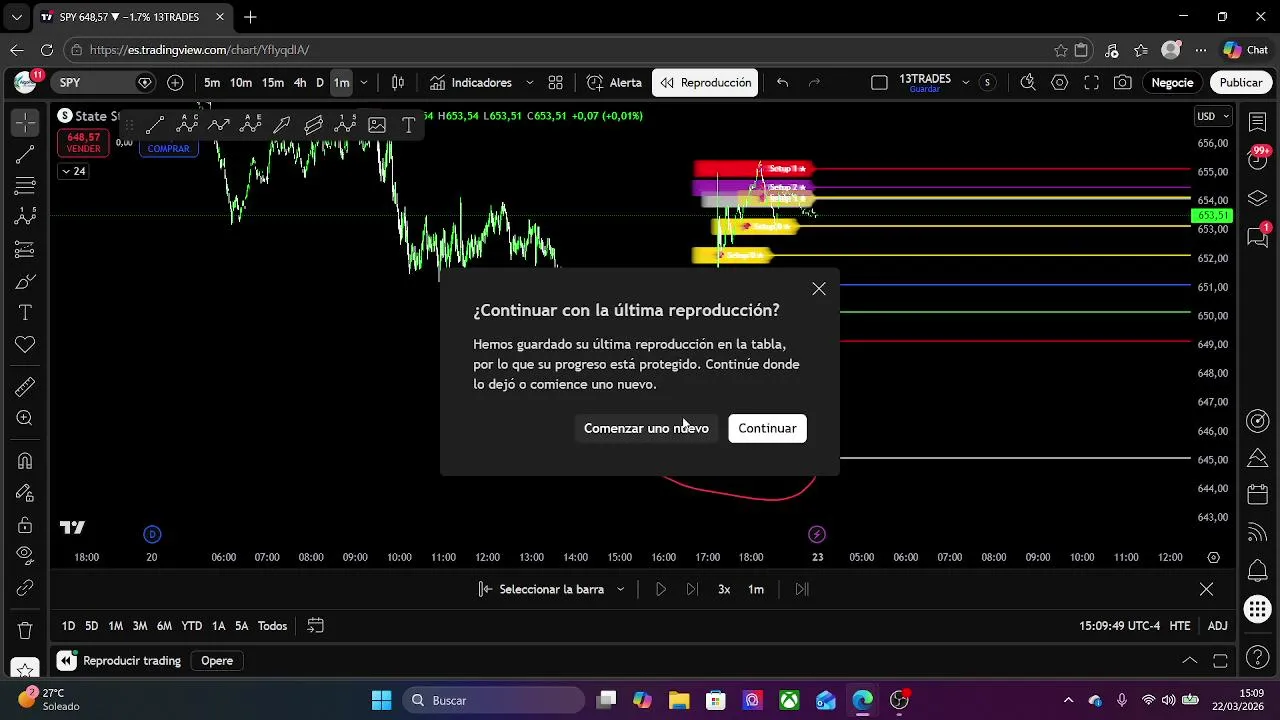Select the YTD date range
The width and height of the screenshot is (1280, 720).
point(191,626)
